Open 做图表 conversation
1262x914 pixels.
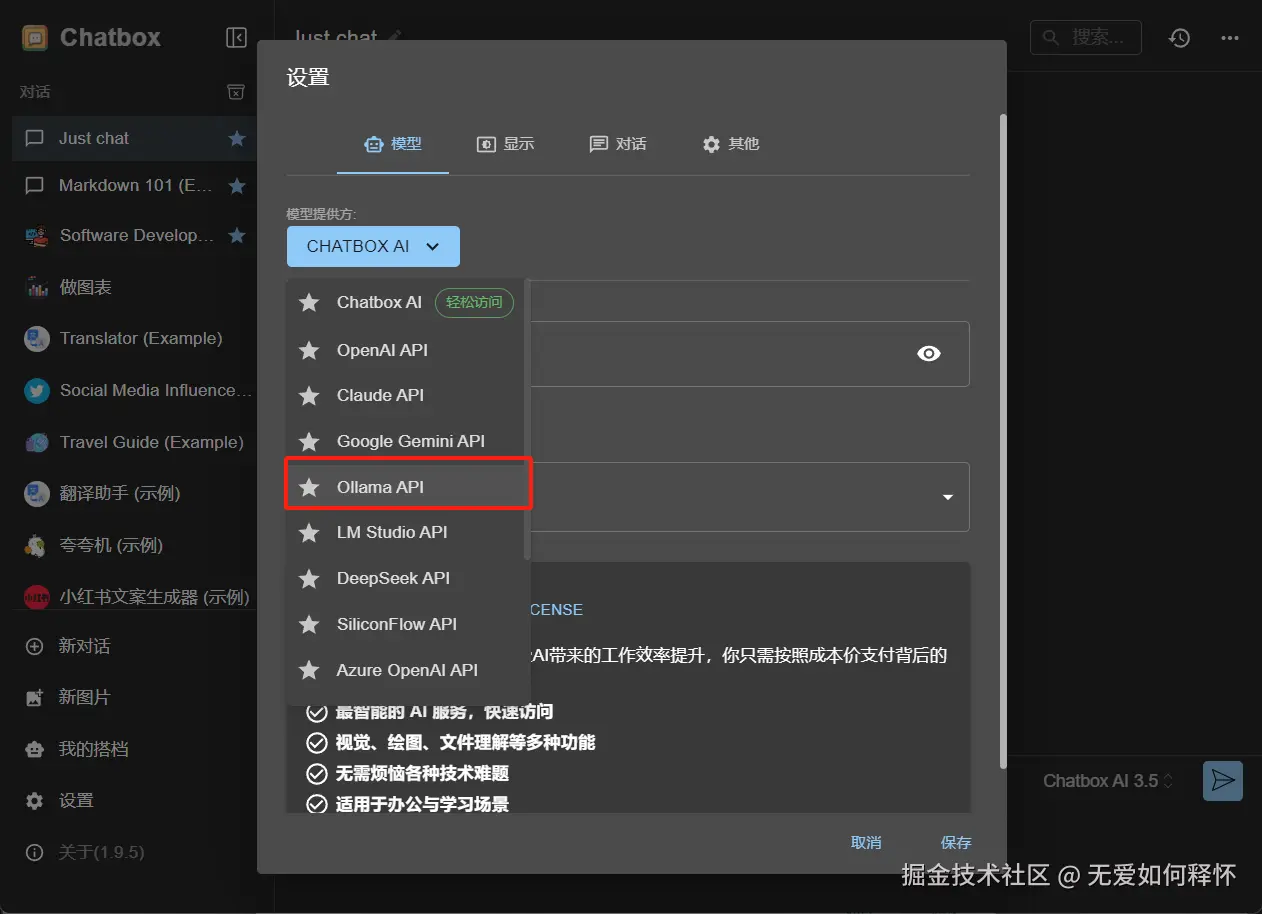coord(134,287)
